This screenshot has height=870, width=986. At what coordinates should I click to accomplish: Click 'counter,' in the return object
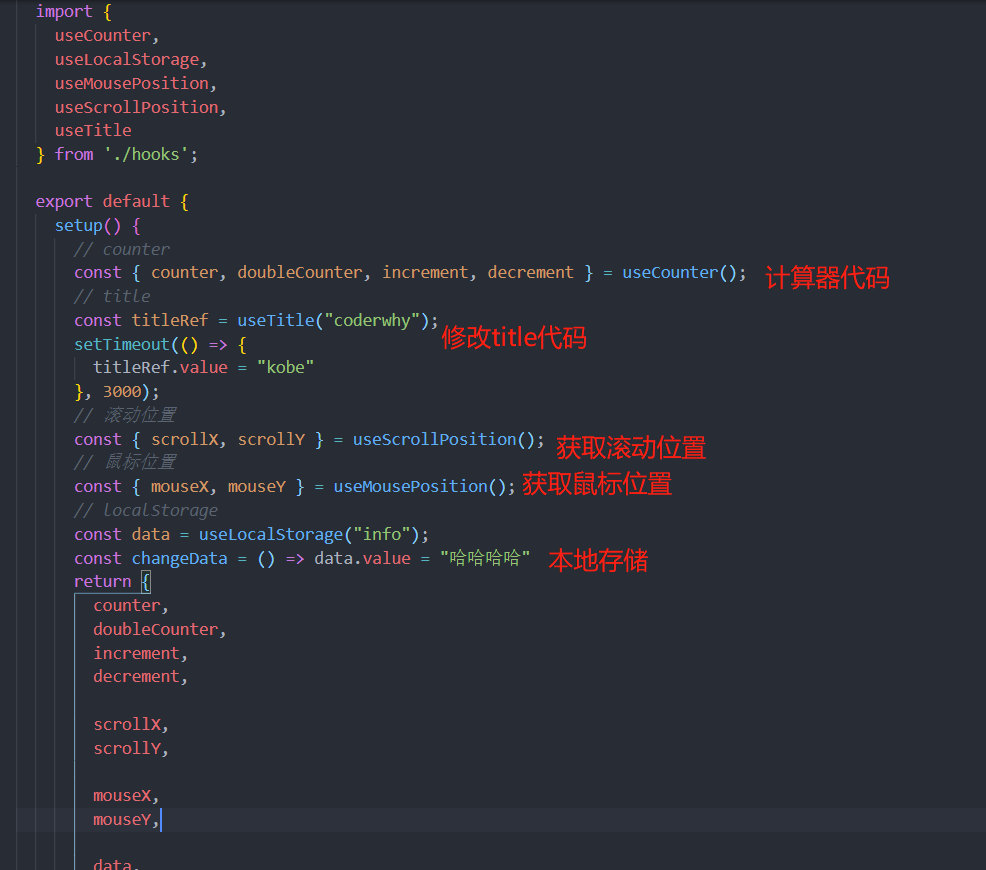[x=131, y=605]
